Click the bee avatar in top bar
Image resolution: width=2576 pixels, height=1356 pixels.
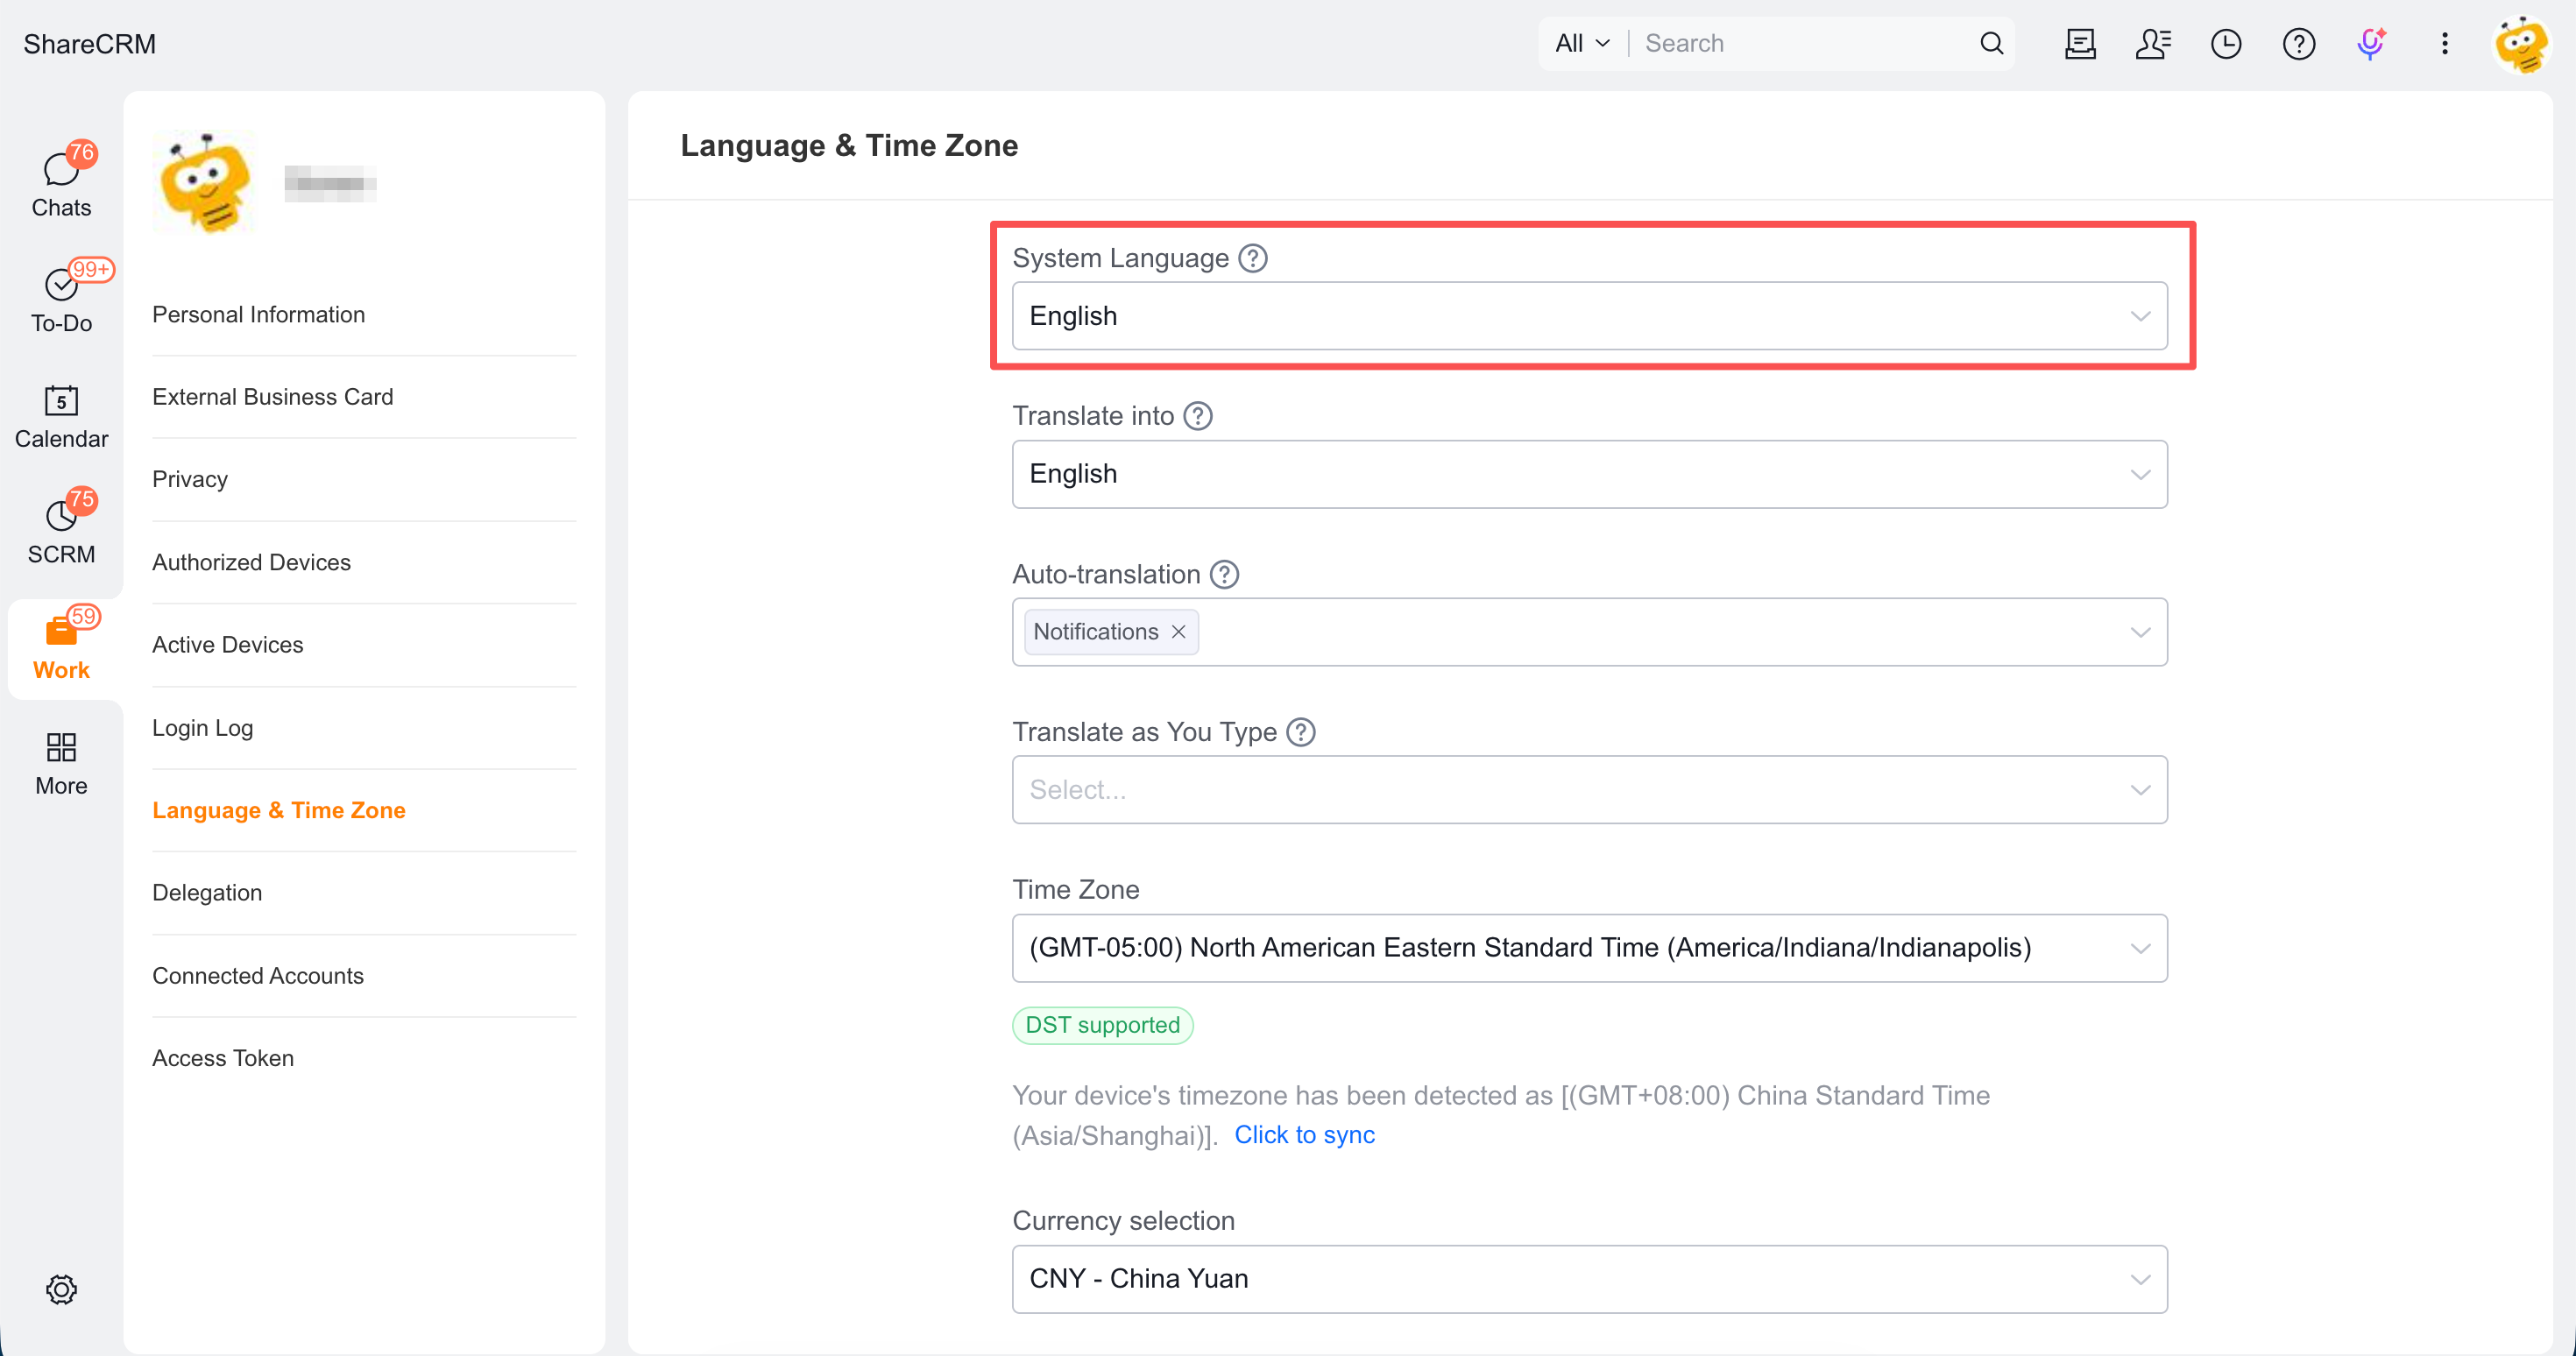(x=2521, y=44)
